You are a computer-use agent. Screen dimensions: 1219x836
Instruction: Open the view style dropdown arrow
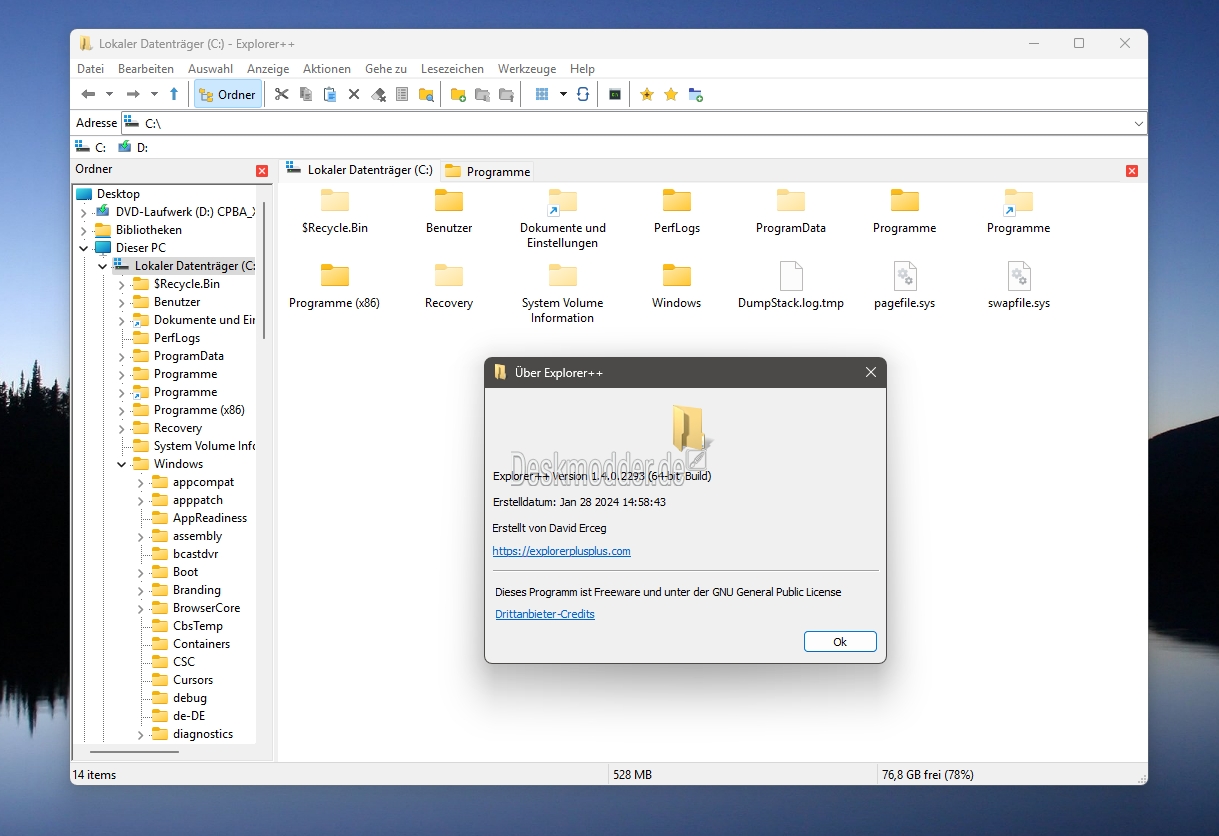pyautogui.click(x=563, y=94)
